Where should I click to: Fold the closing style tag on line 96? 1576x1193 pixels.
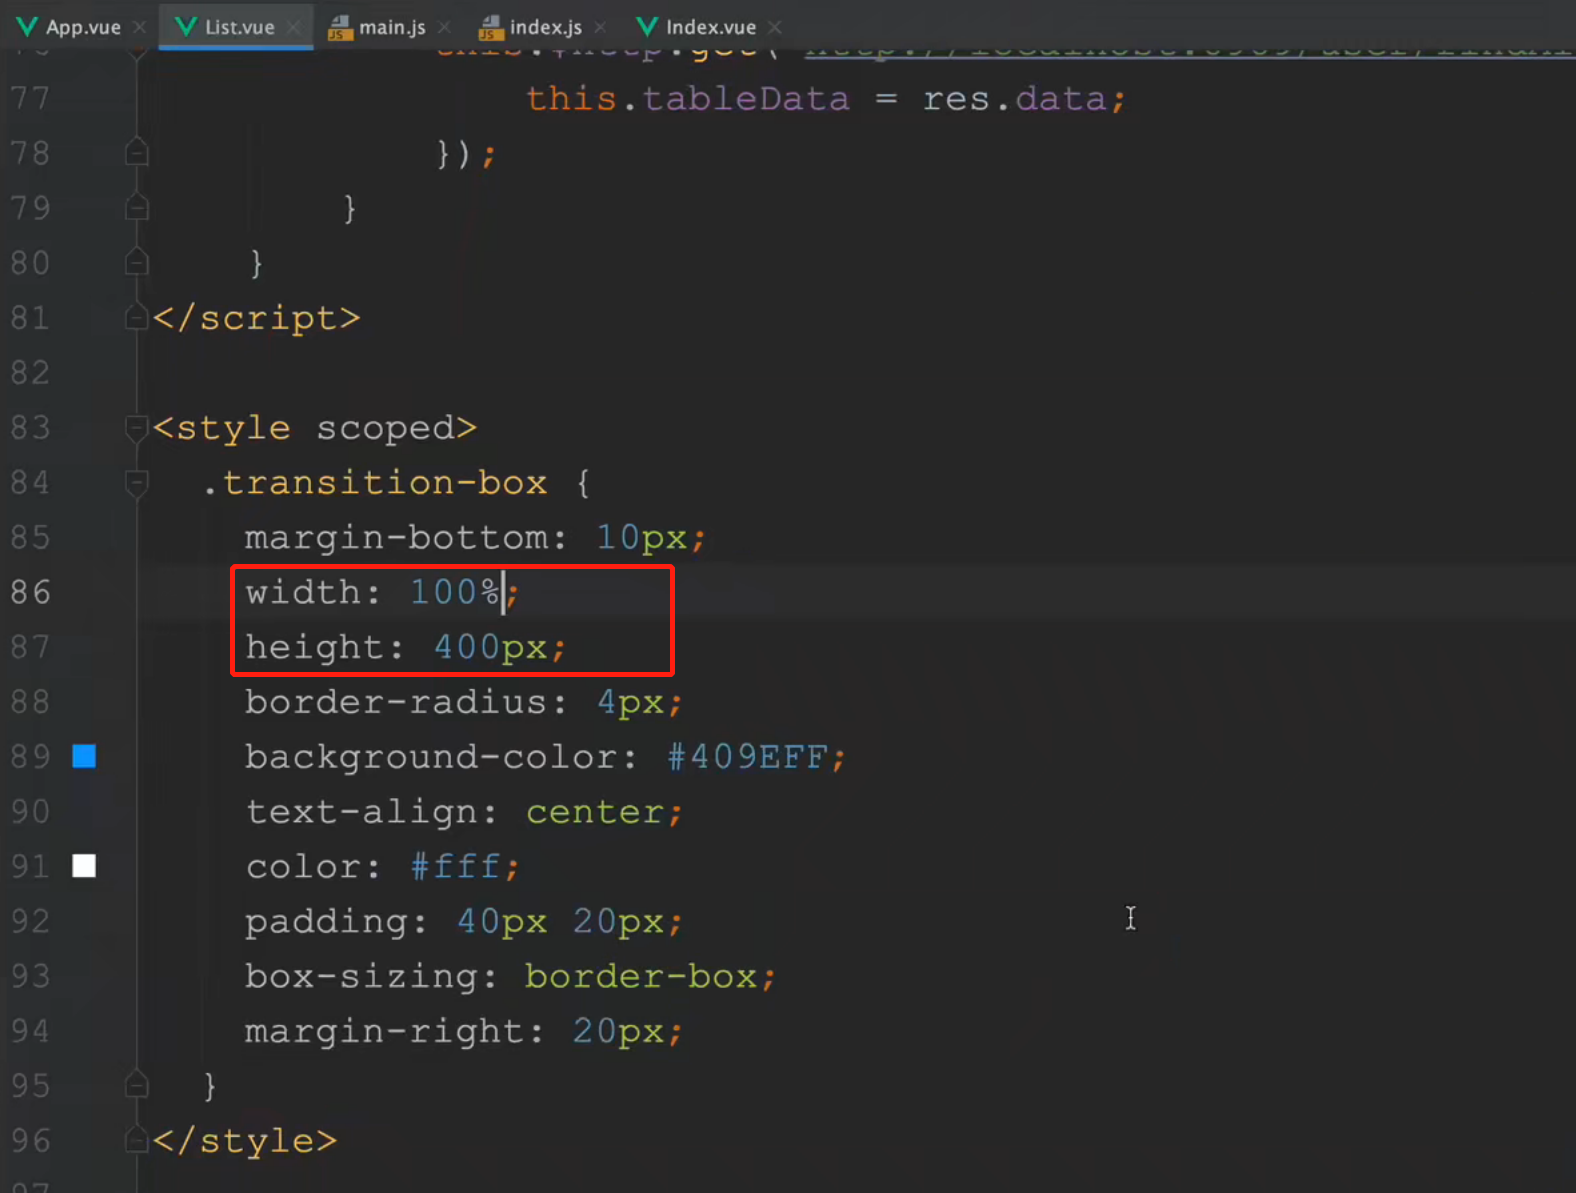pyautogui.click(x=137, y=1140)
